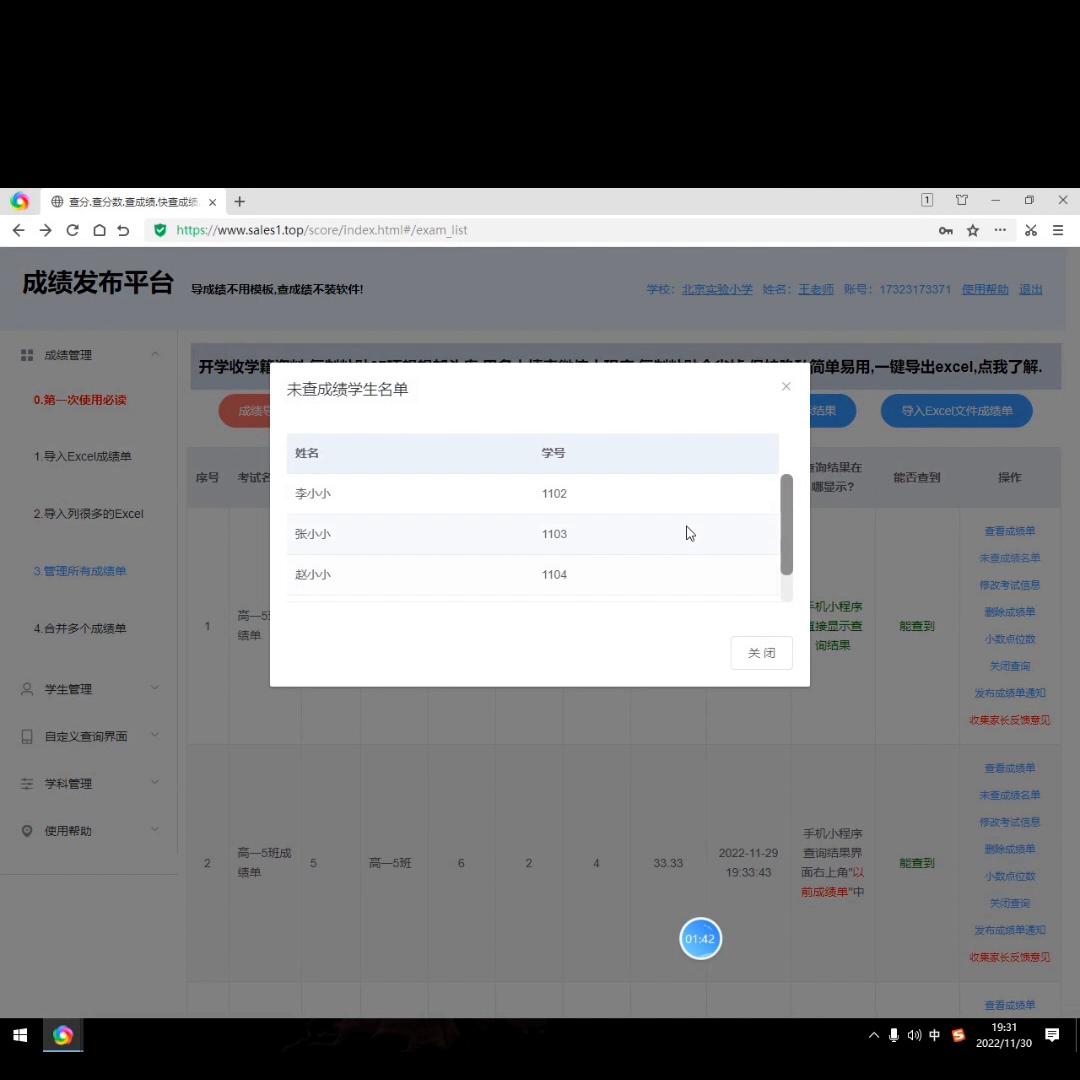The height and width of the screenshot is (1080, 1080).
Task: Click the 360 browser taskbar icon
Action: point(63,1035)
